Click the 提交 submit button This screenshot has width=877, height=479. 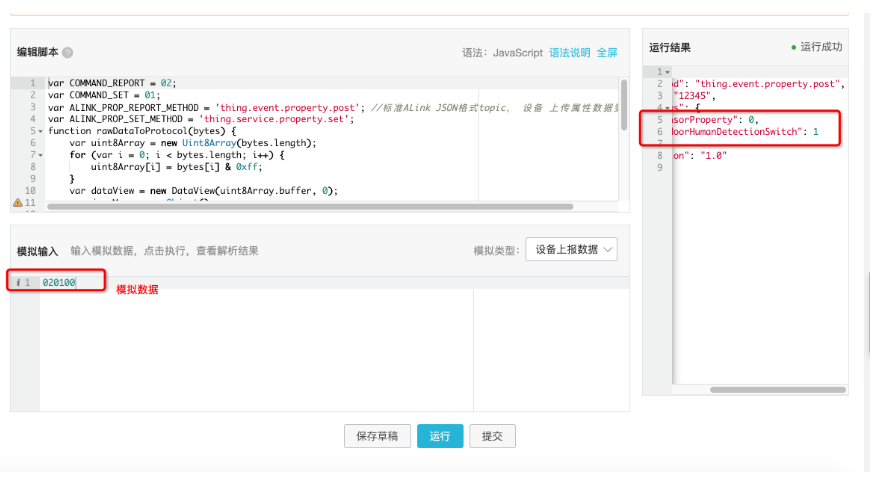point(492,436)
